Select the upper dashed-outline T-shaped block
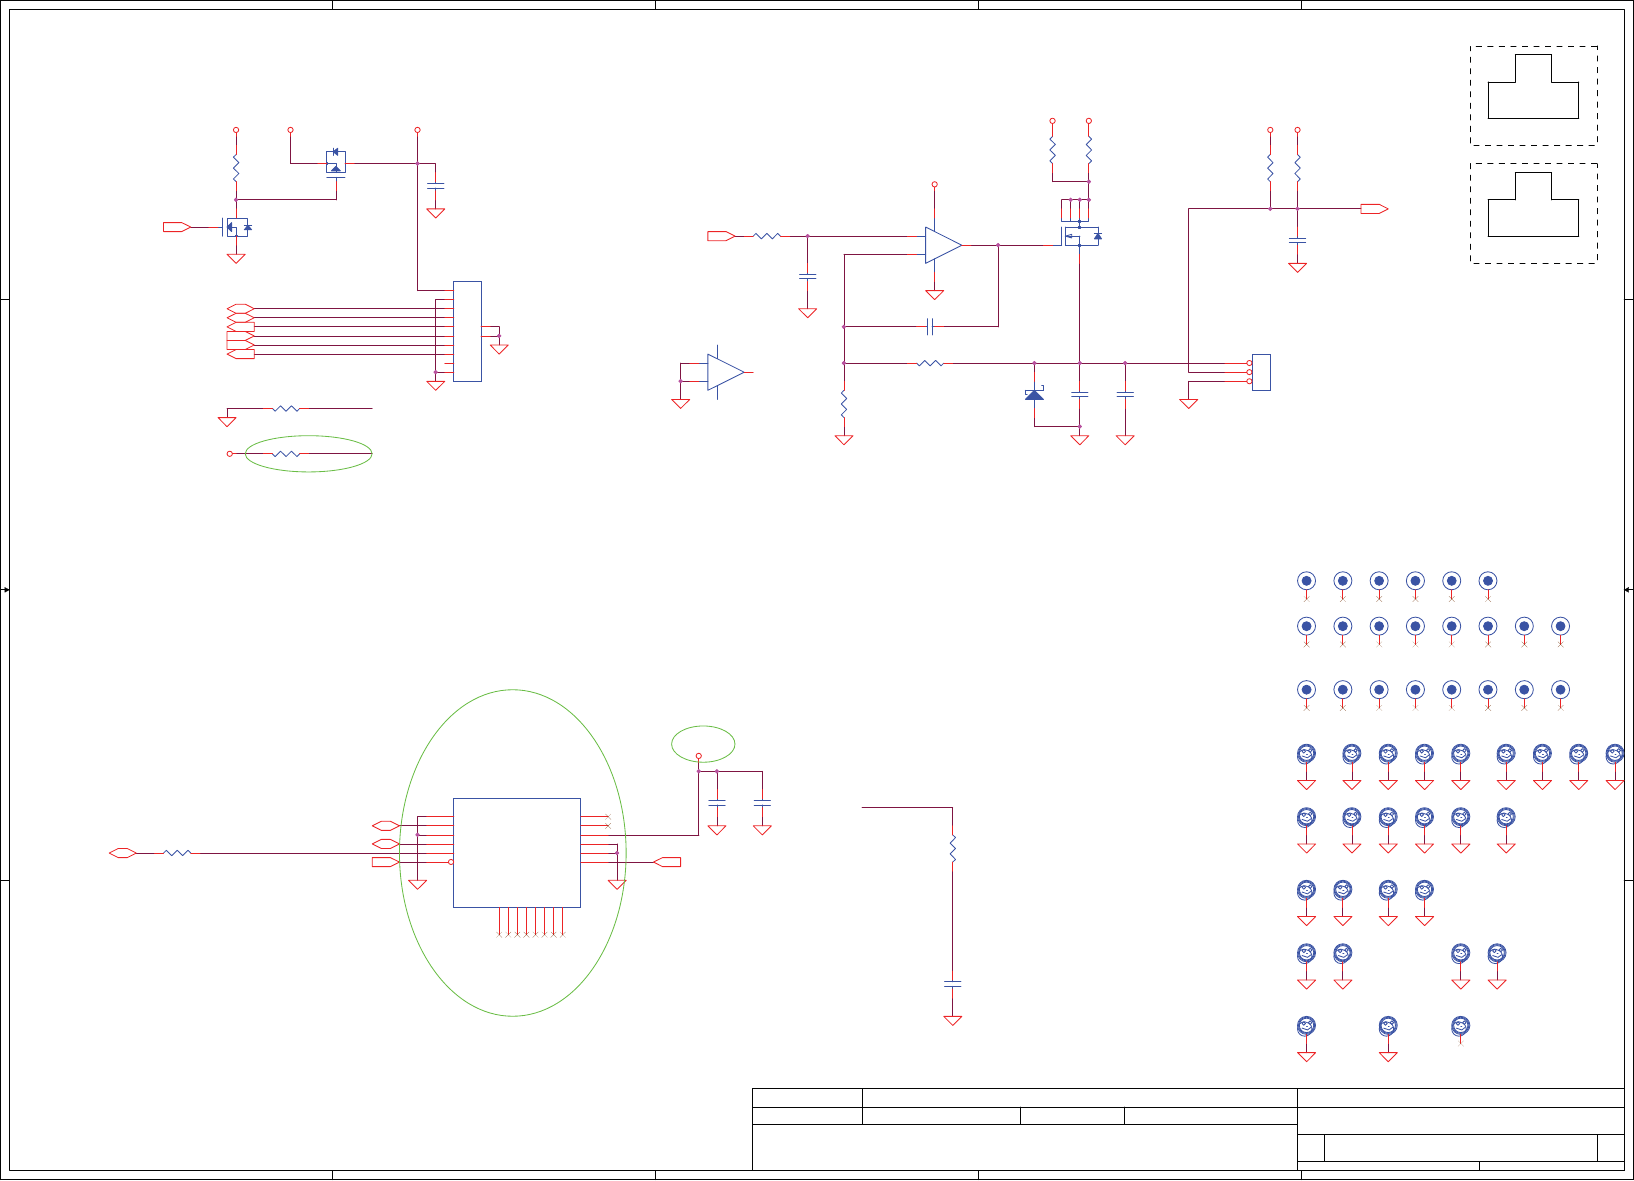This screenshot has width=1634, height=1181. point(1533,95)
